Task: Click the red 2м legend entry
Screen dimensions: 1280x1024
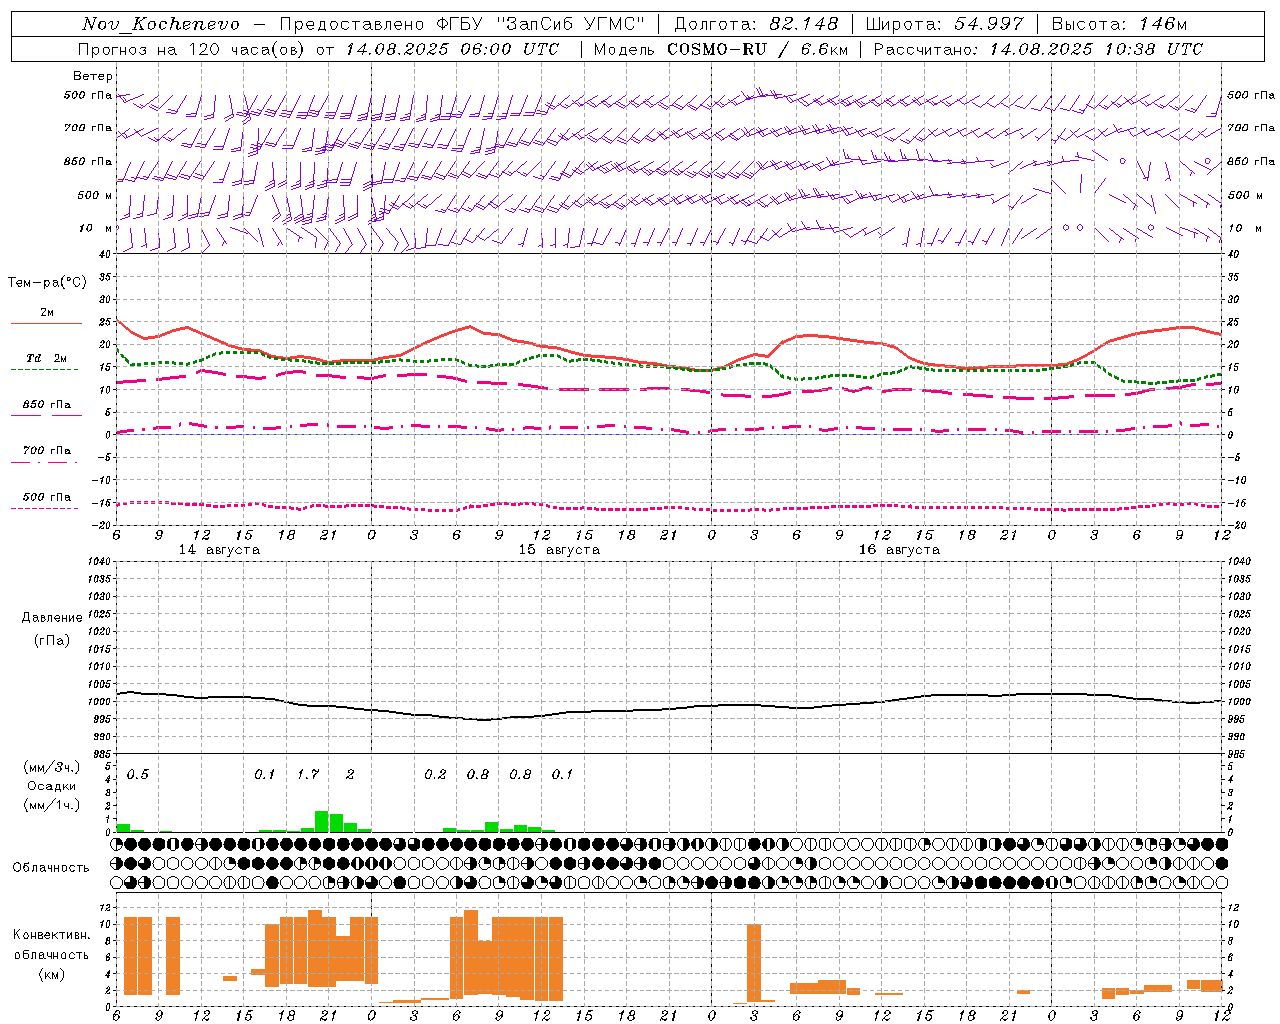Action: pyautogui.click(x=47, y=313)
